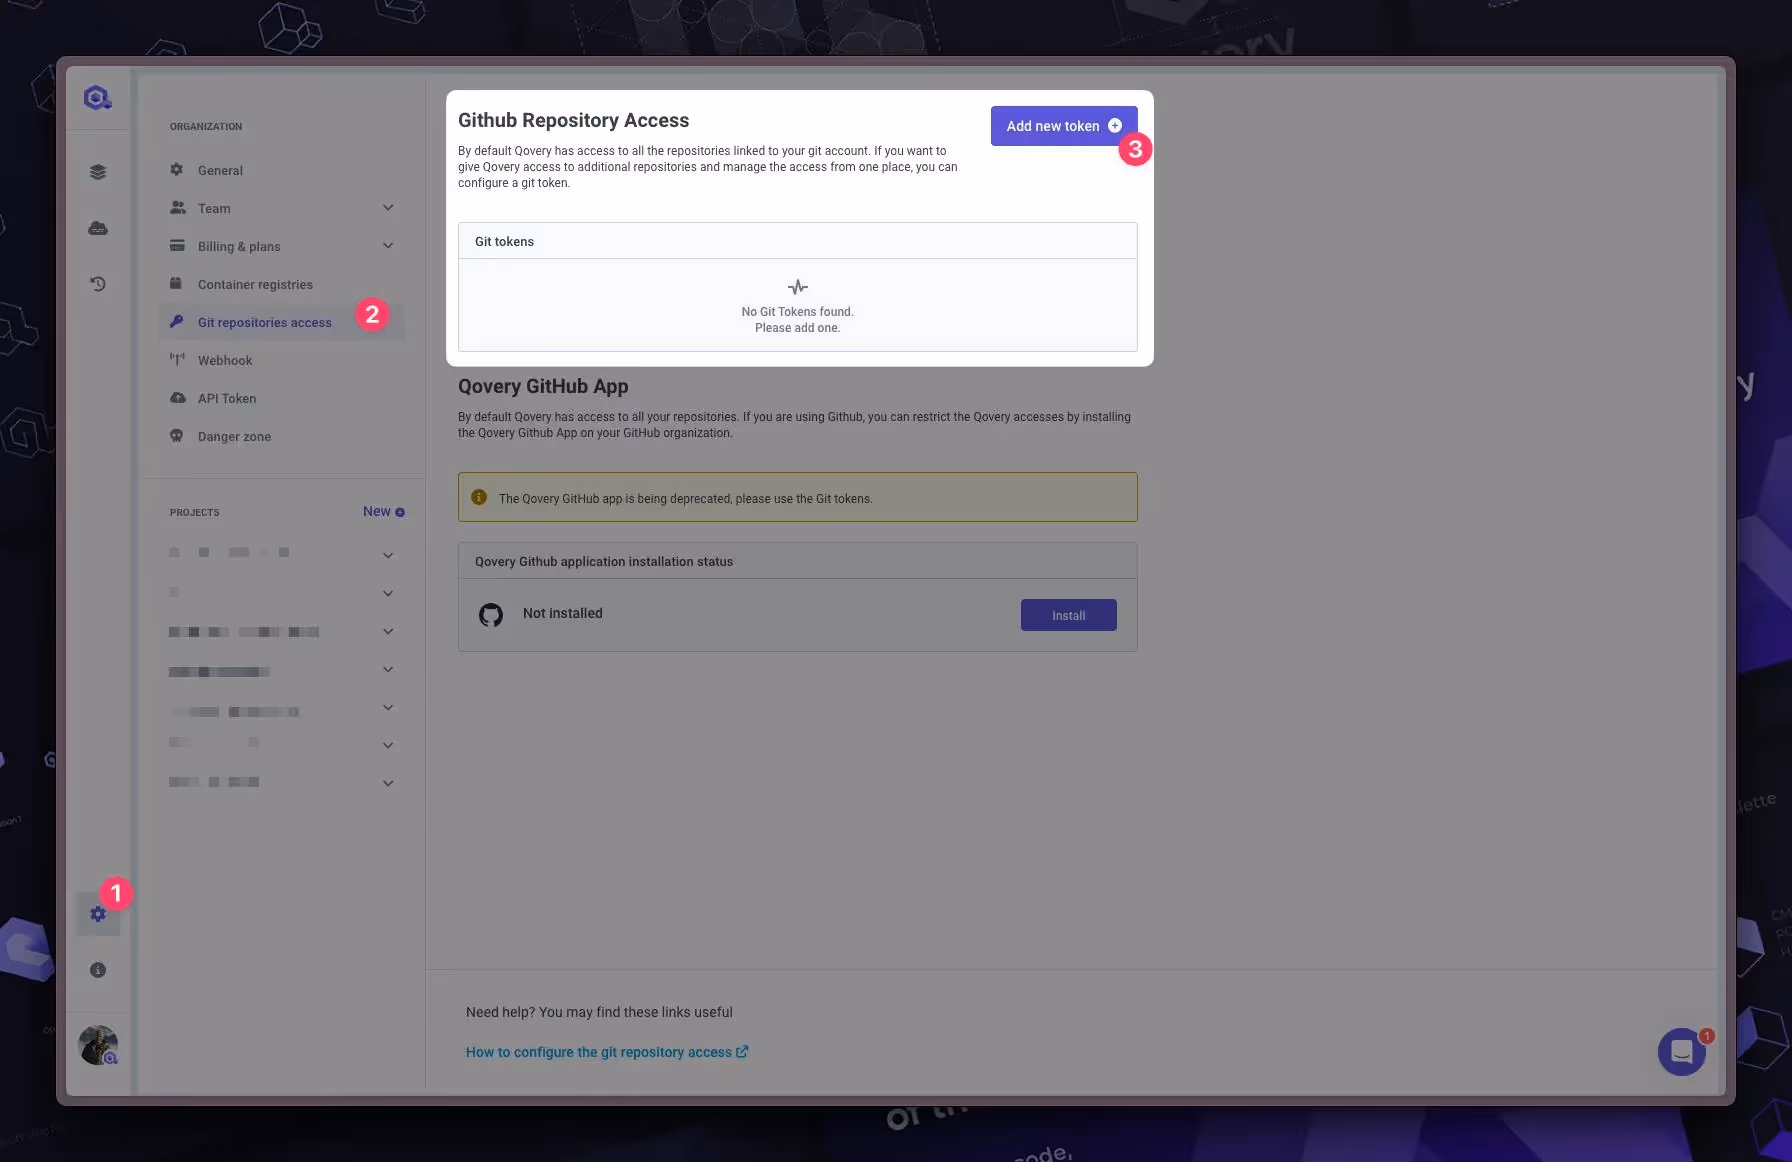Click the info help icon in the rail
Screen dimensions: 1792x1162
(98, 970)
